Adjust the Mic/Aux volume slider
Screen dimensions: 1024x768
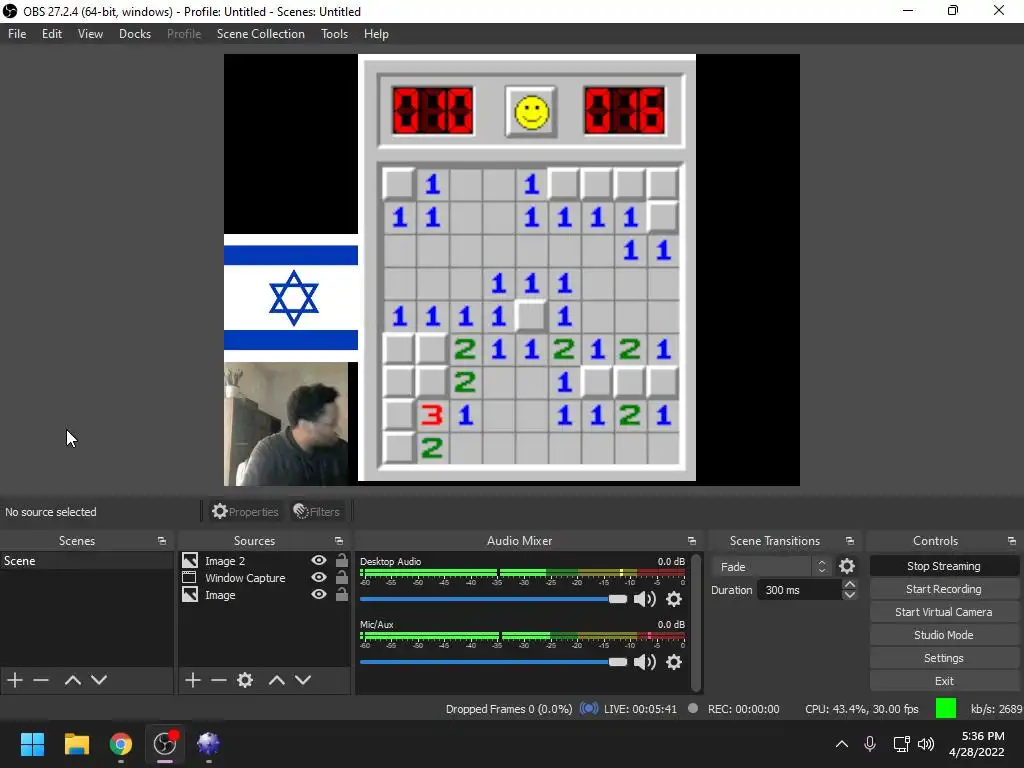[x=493, y=662]
